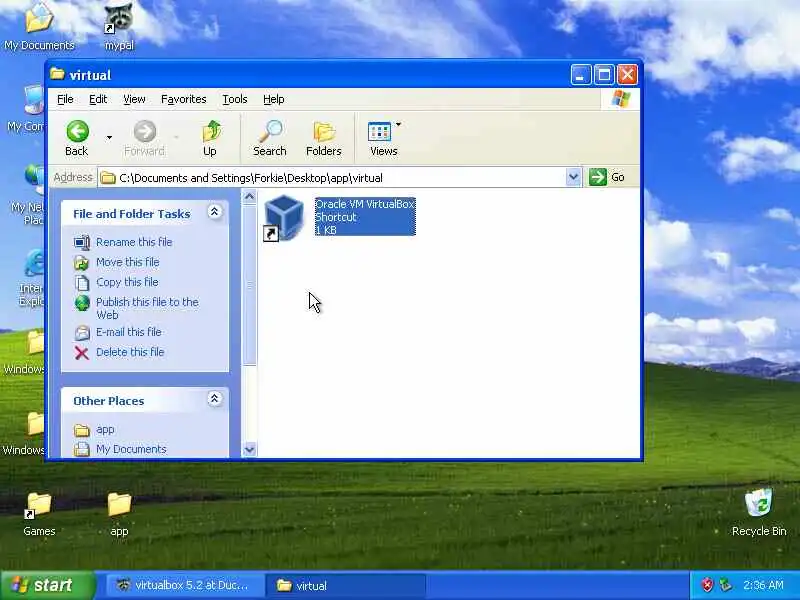
Task: Click Copy this file
Action: (127, 282)
